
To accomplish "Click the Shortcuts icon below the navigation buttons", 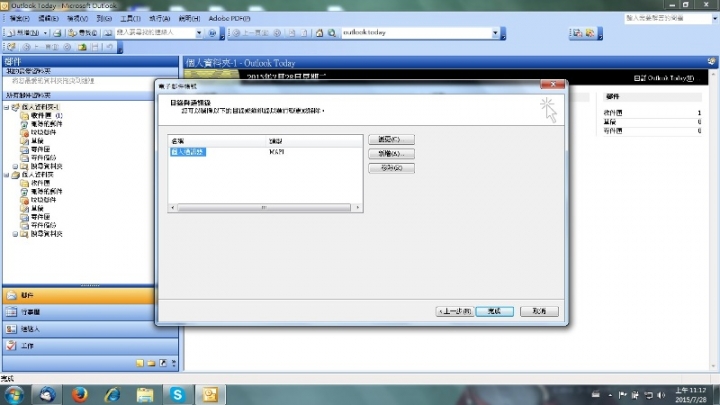I will (x=163, y=363).
